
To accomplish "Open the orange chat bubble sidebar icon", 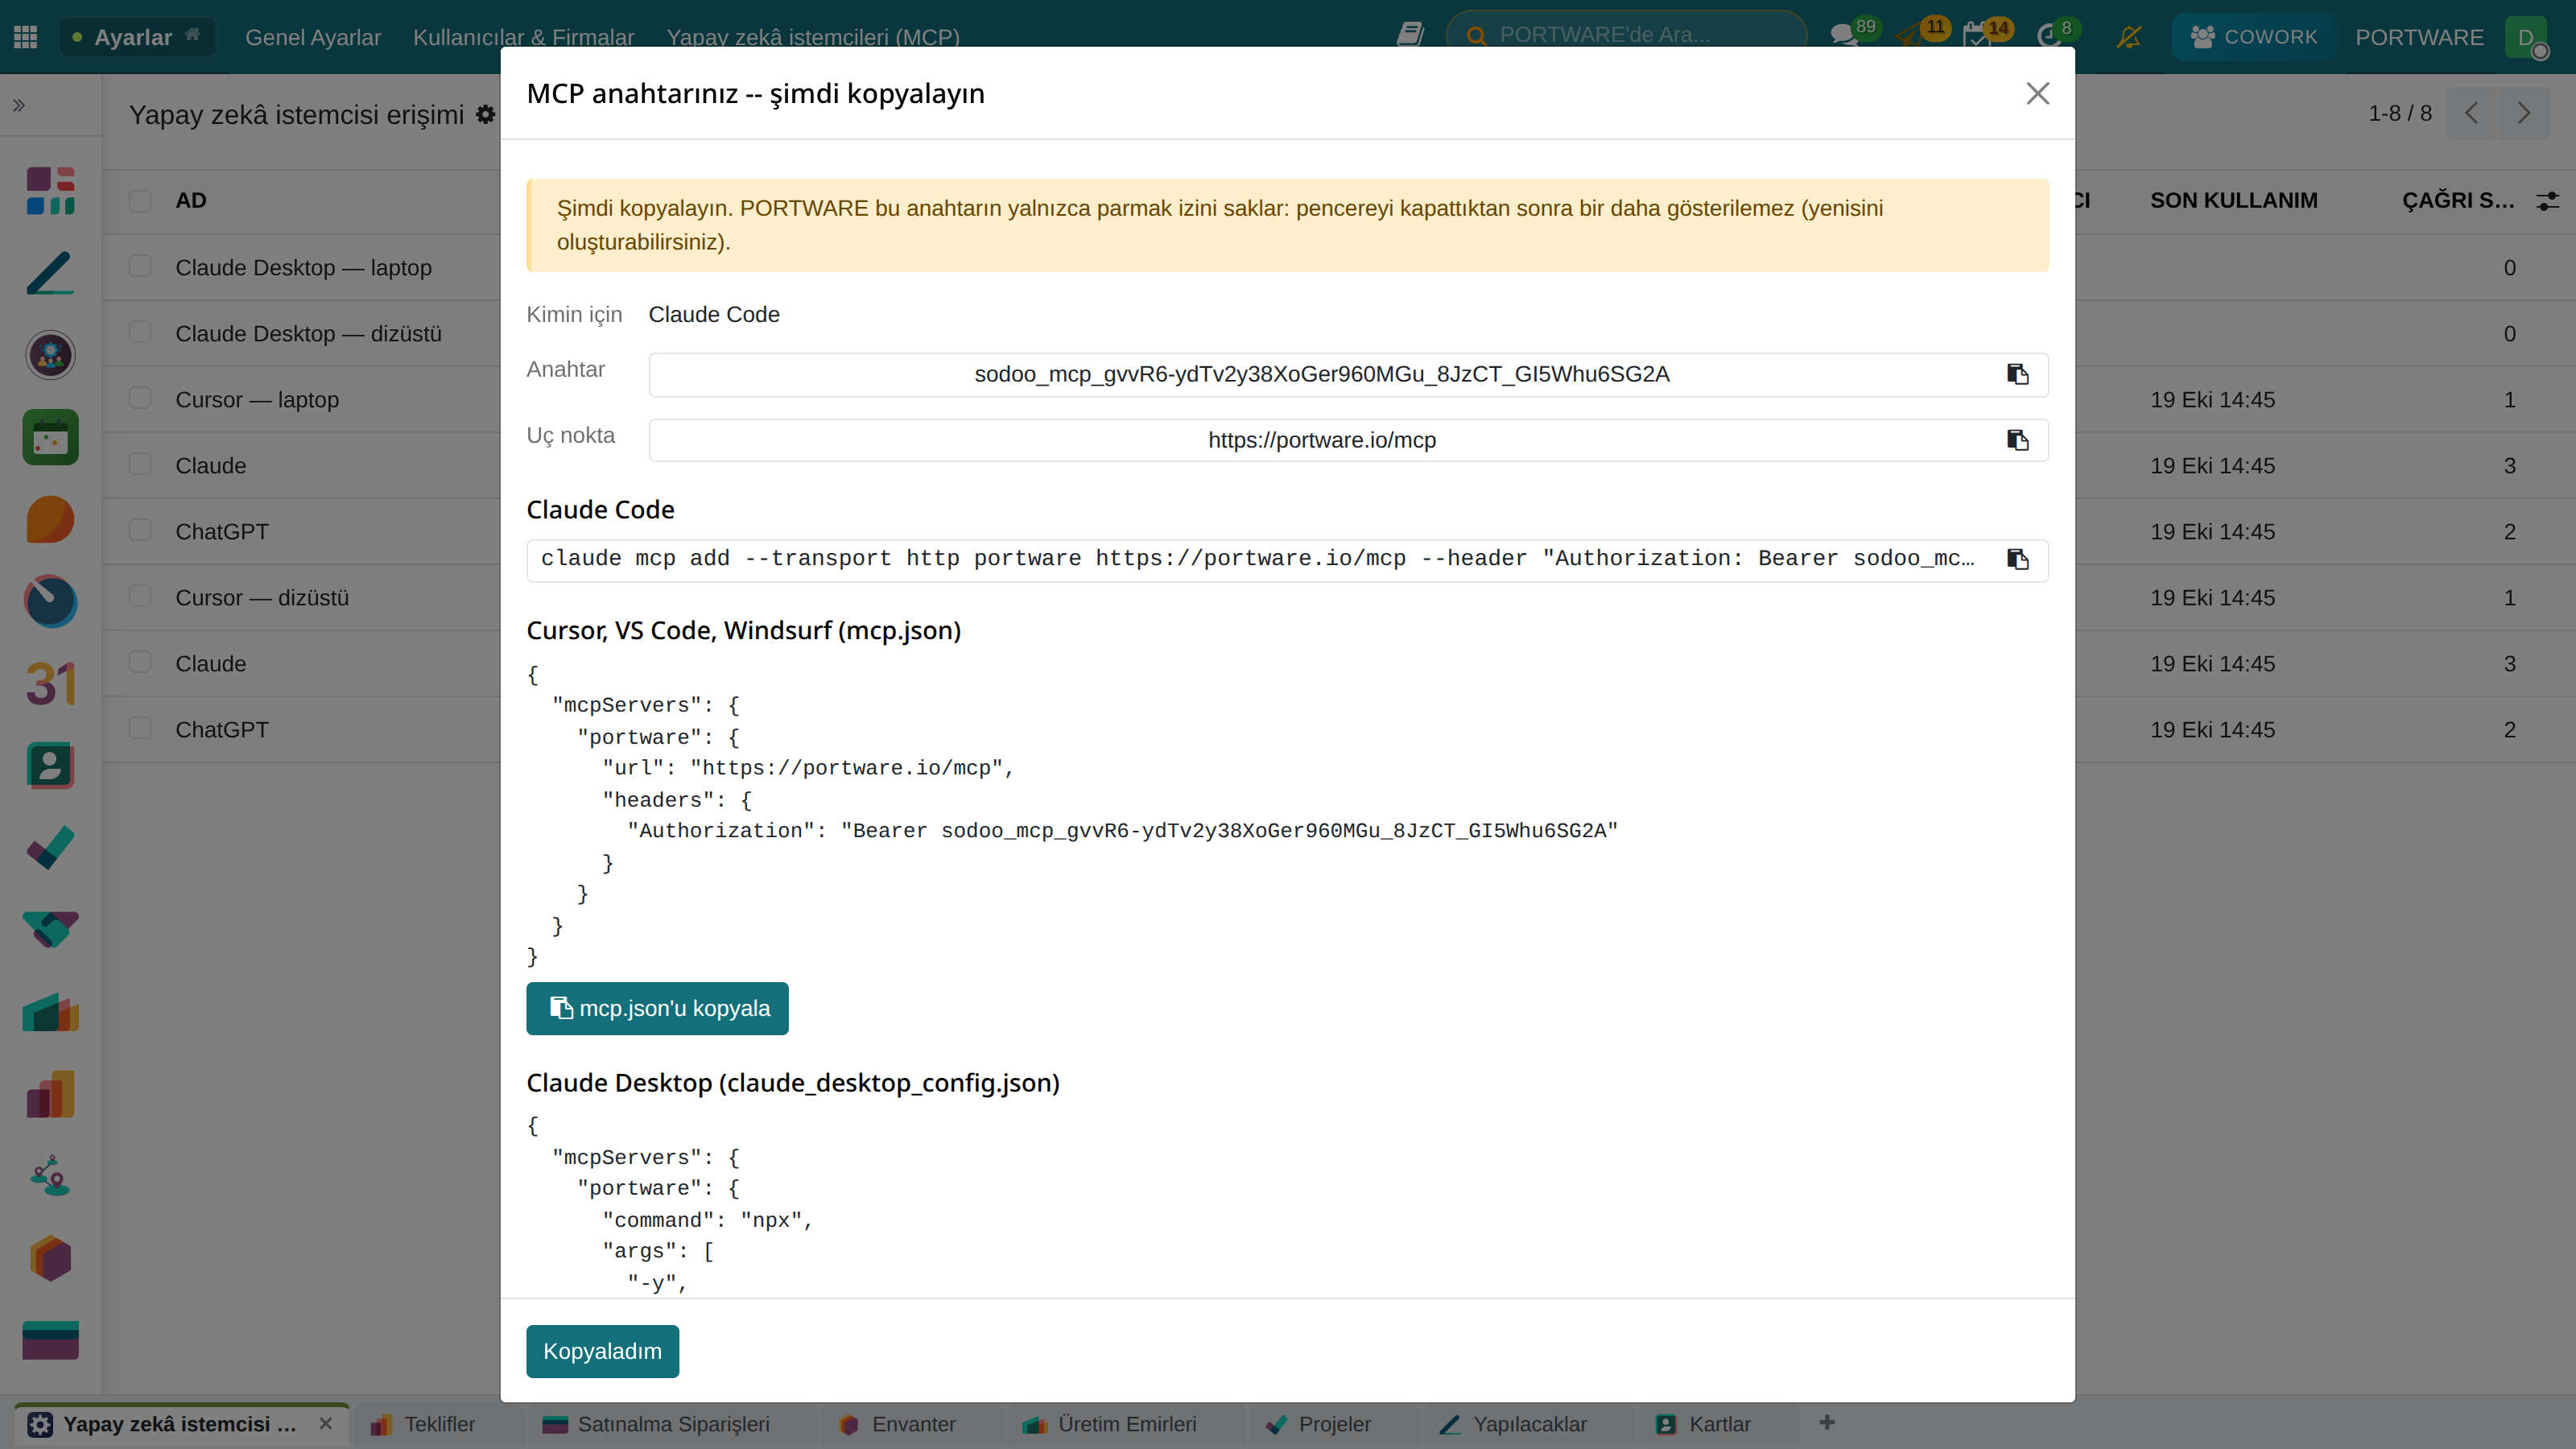I will 50,519.
